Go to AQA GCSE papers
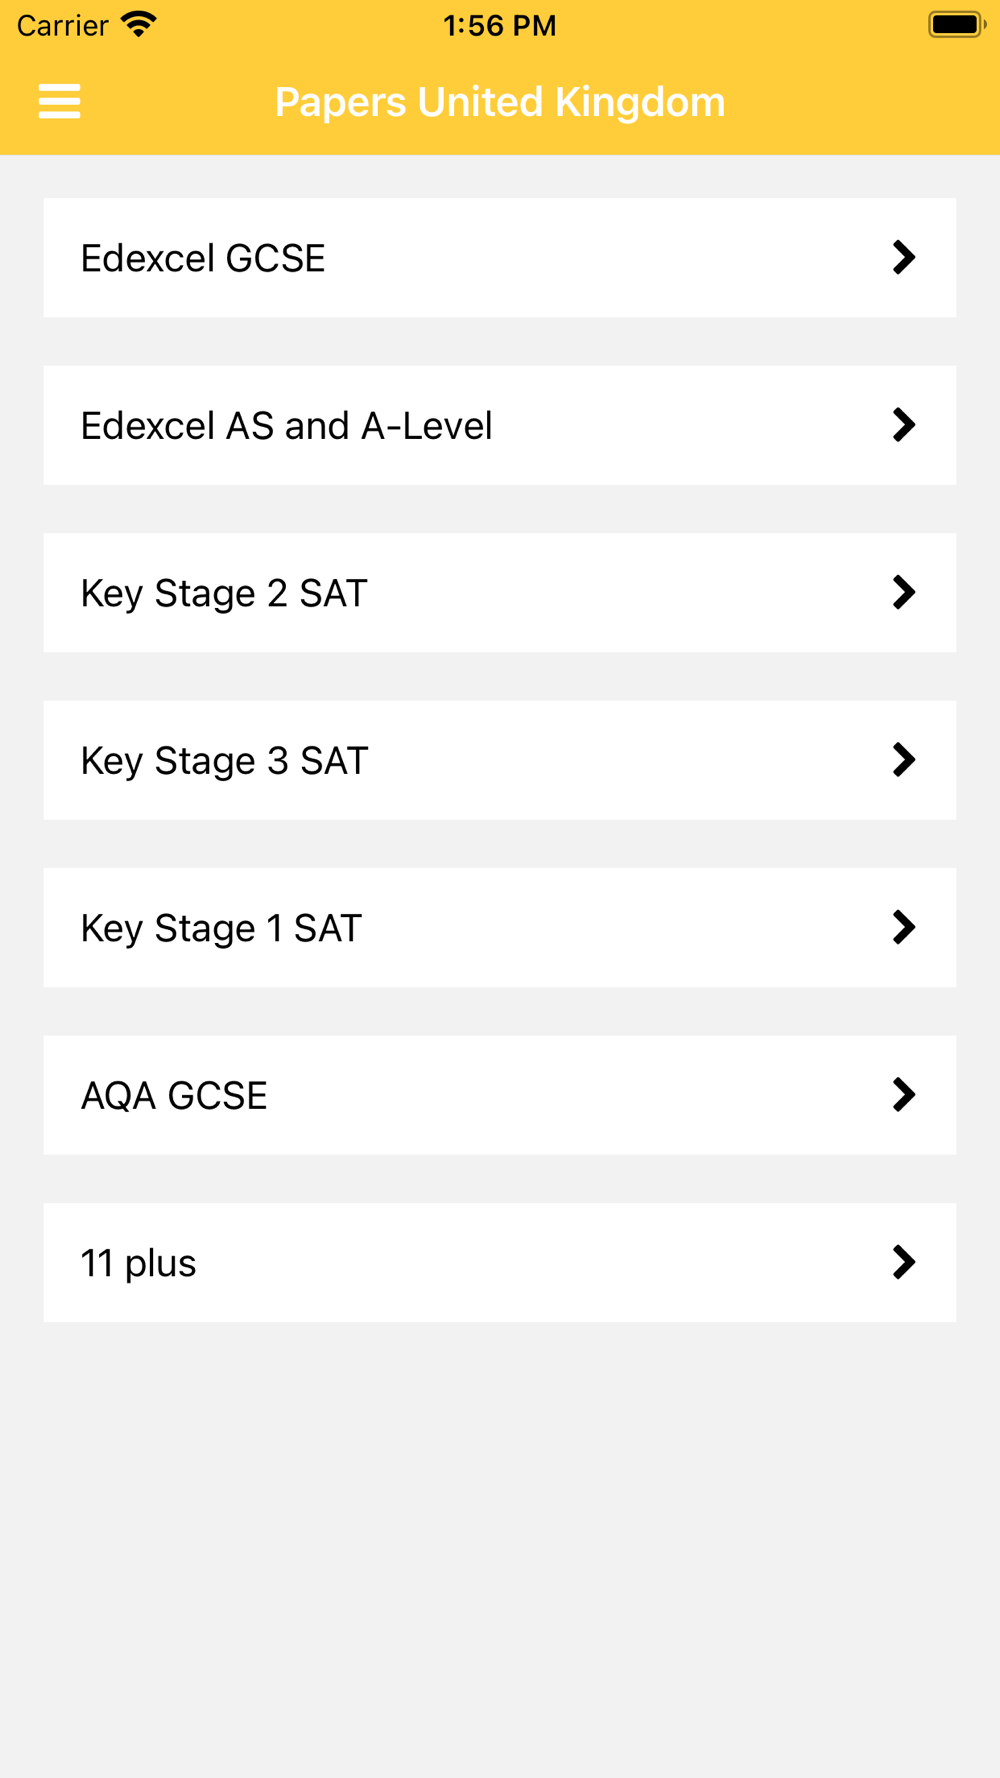The image size is (1000, 1778). tap(174, 1096)
